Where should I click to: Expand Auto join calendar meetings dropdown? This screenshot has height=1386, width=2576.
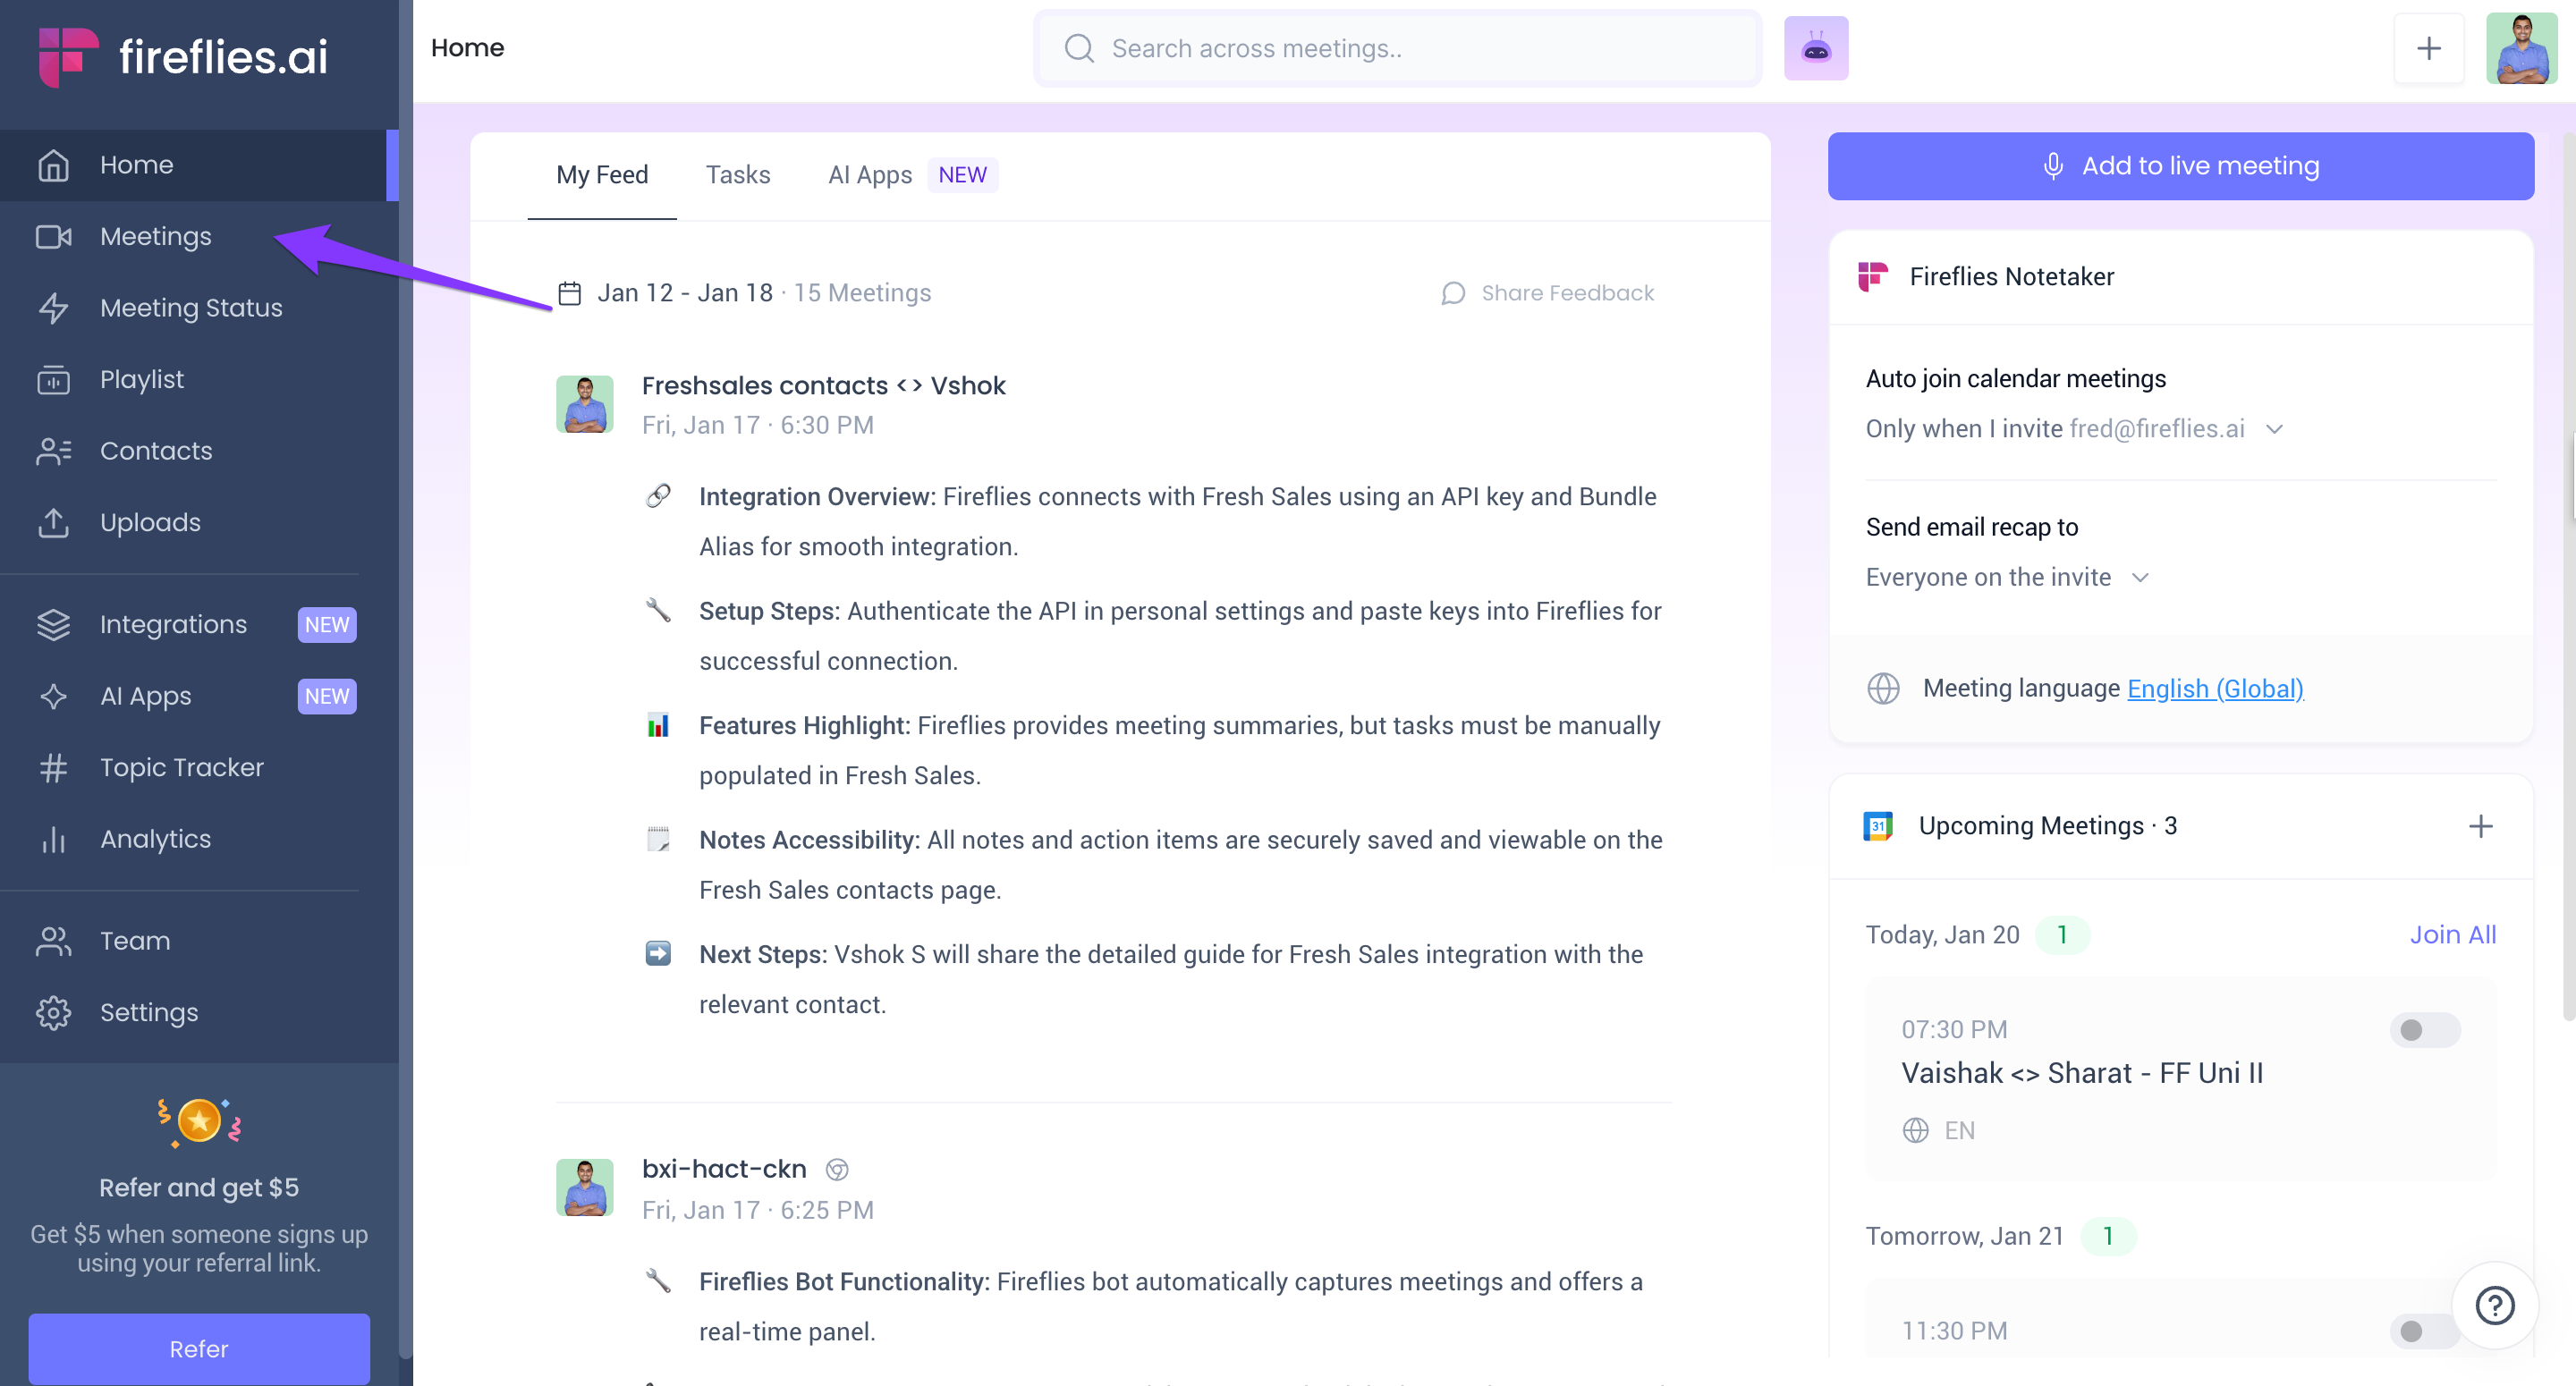2275,429
